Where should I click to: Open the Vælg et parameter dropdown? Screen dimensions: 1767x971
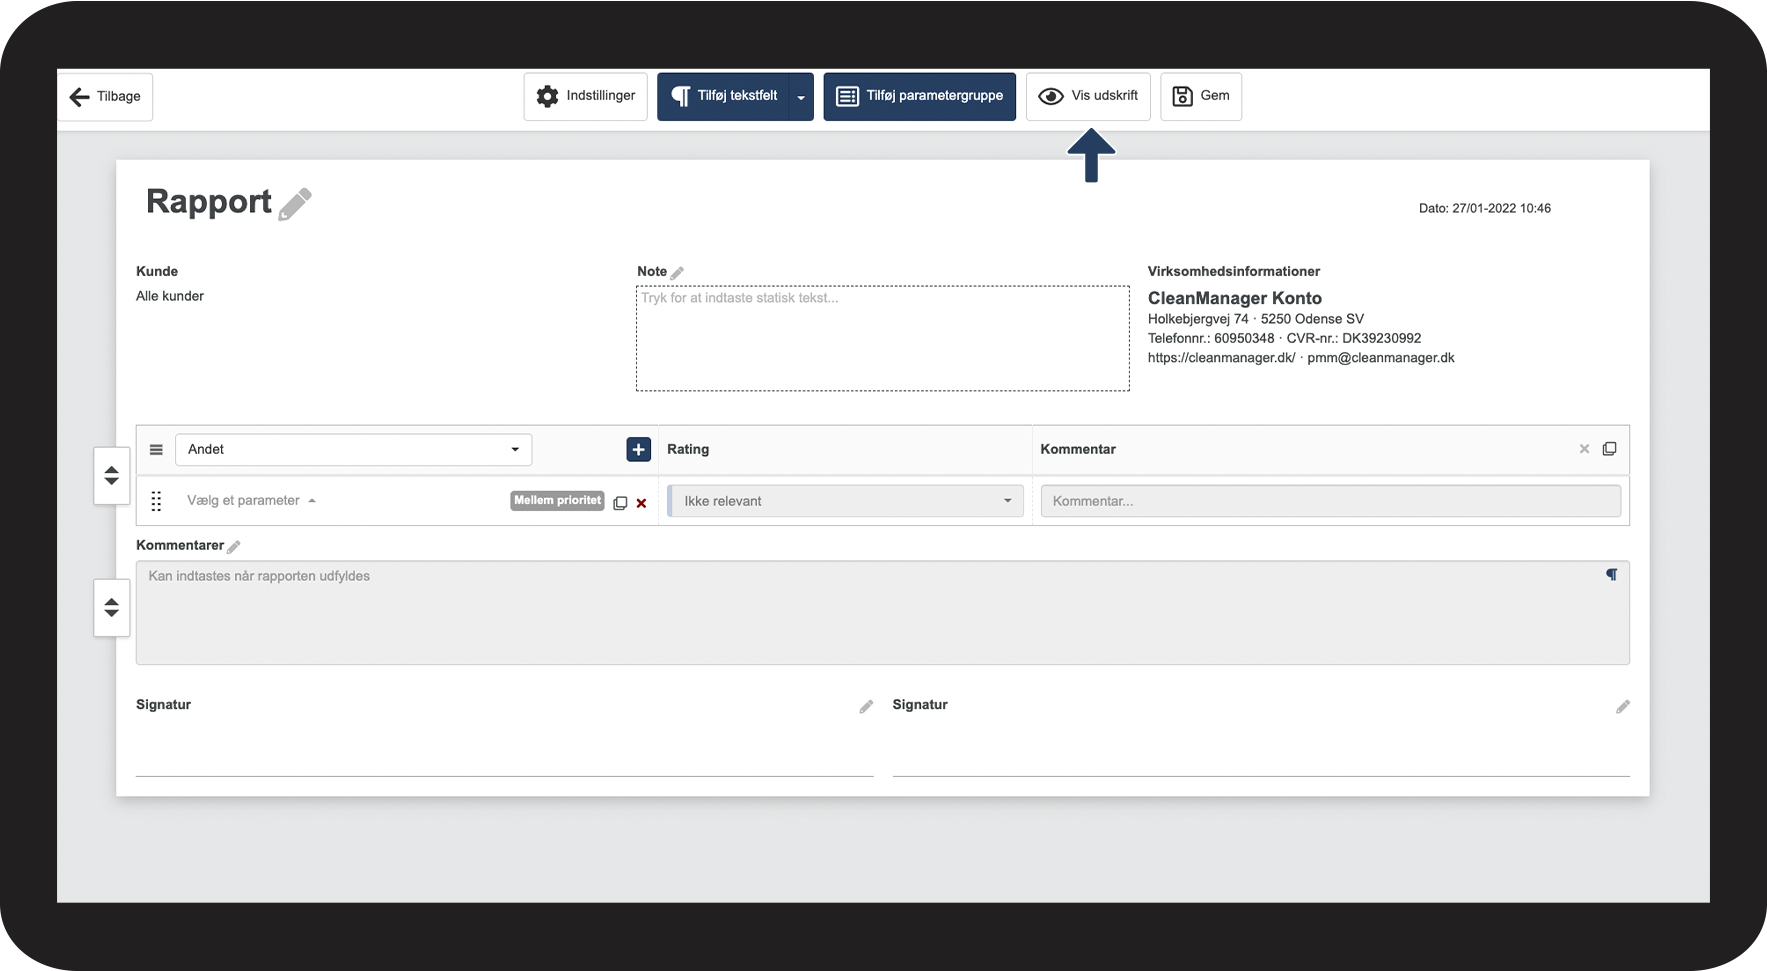251,501
